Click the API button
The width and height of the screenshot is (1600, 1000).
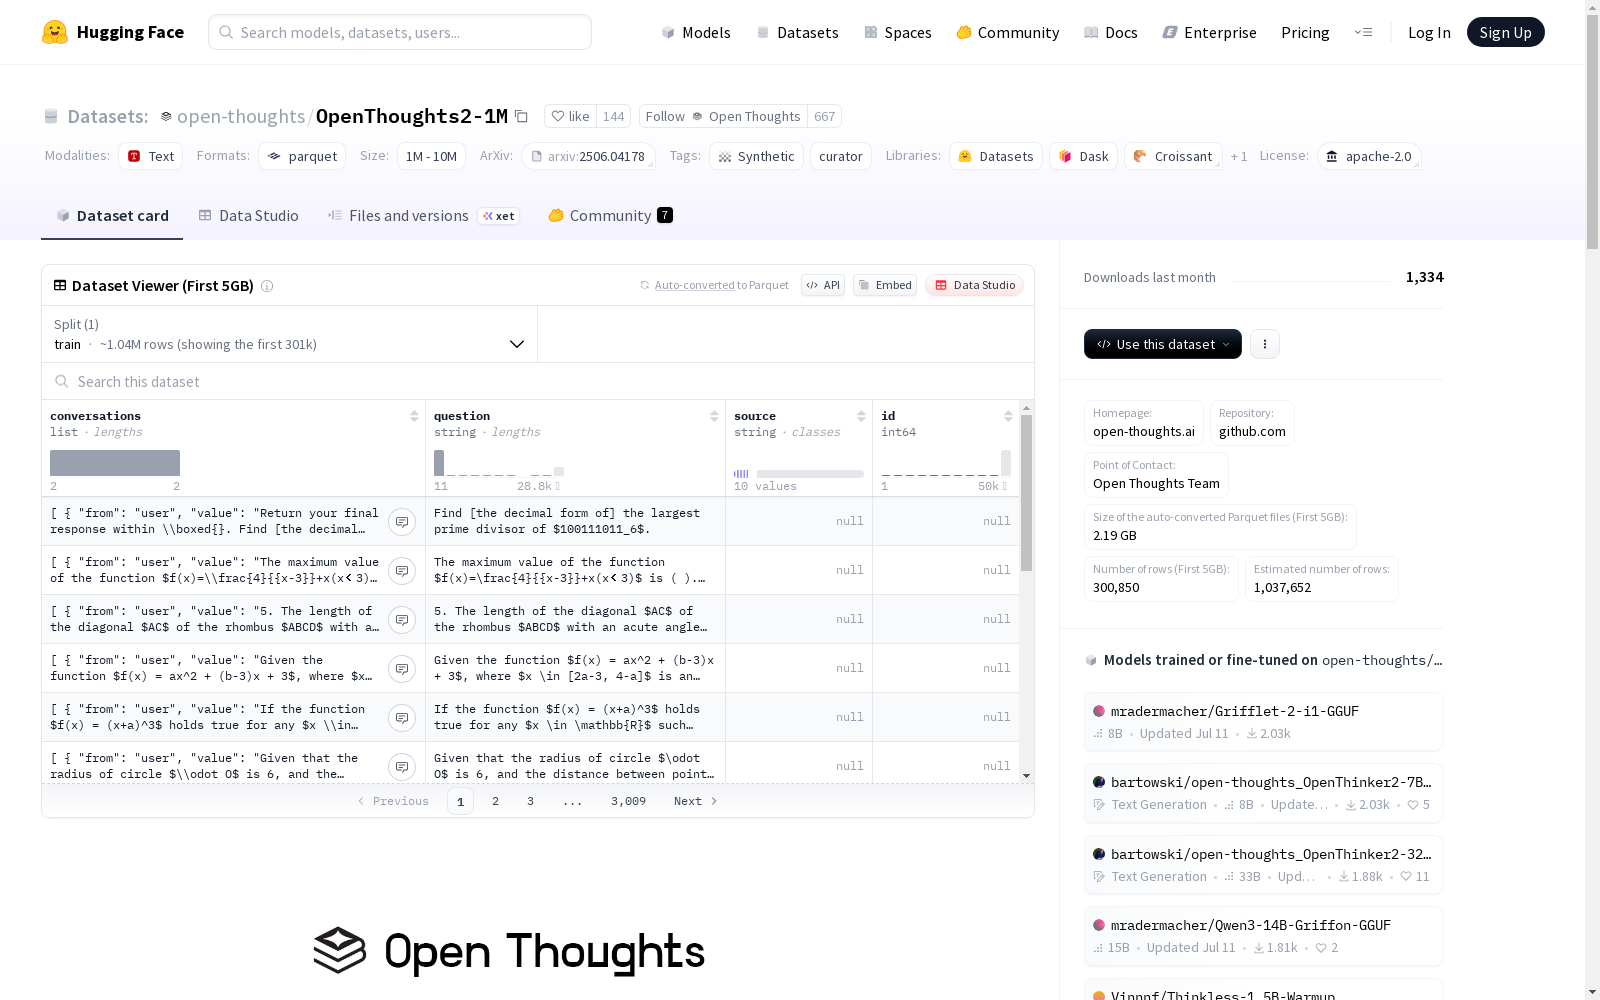pyautogui.click(x=823, y=285)
